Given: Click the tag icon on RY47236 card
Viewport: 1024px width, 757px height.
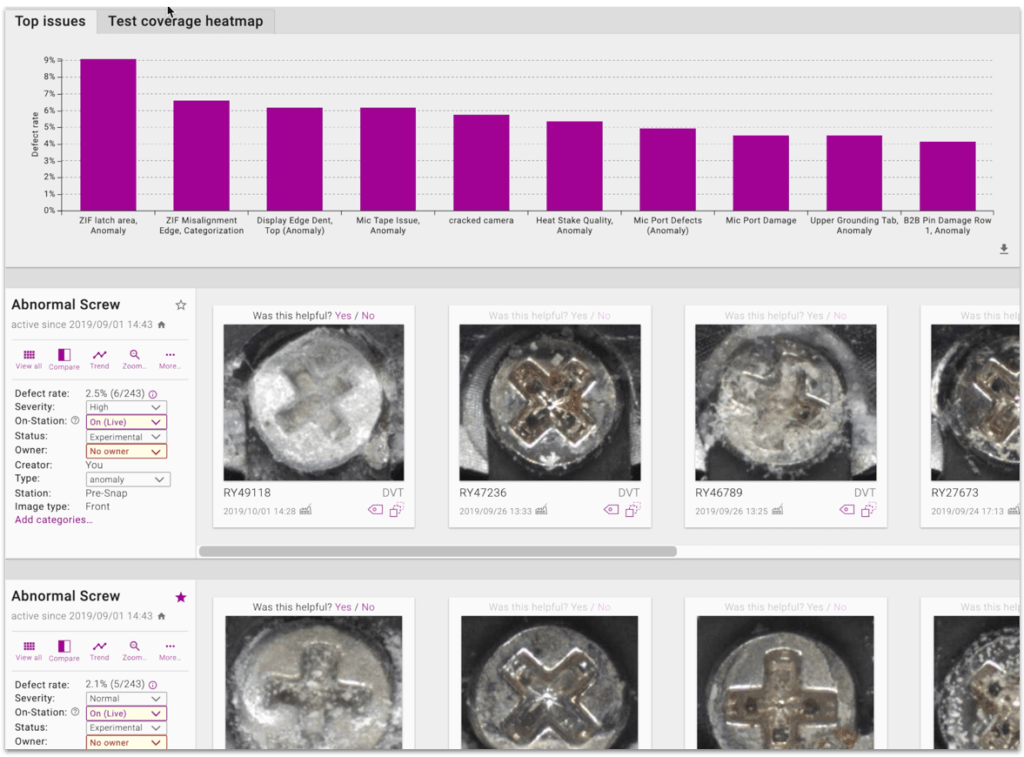Looking at the screenshot, I should [611, 509].
